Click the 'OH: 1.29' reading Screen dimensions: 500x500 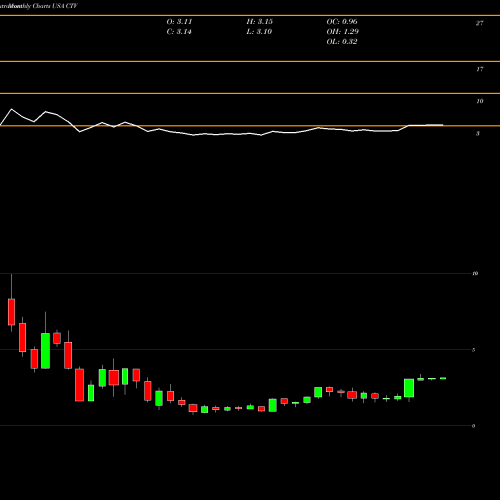342,32
